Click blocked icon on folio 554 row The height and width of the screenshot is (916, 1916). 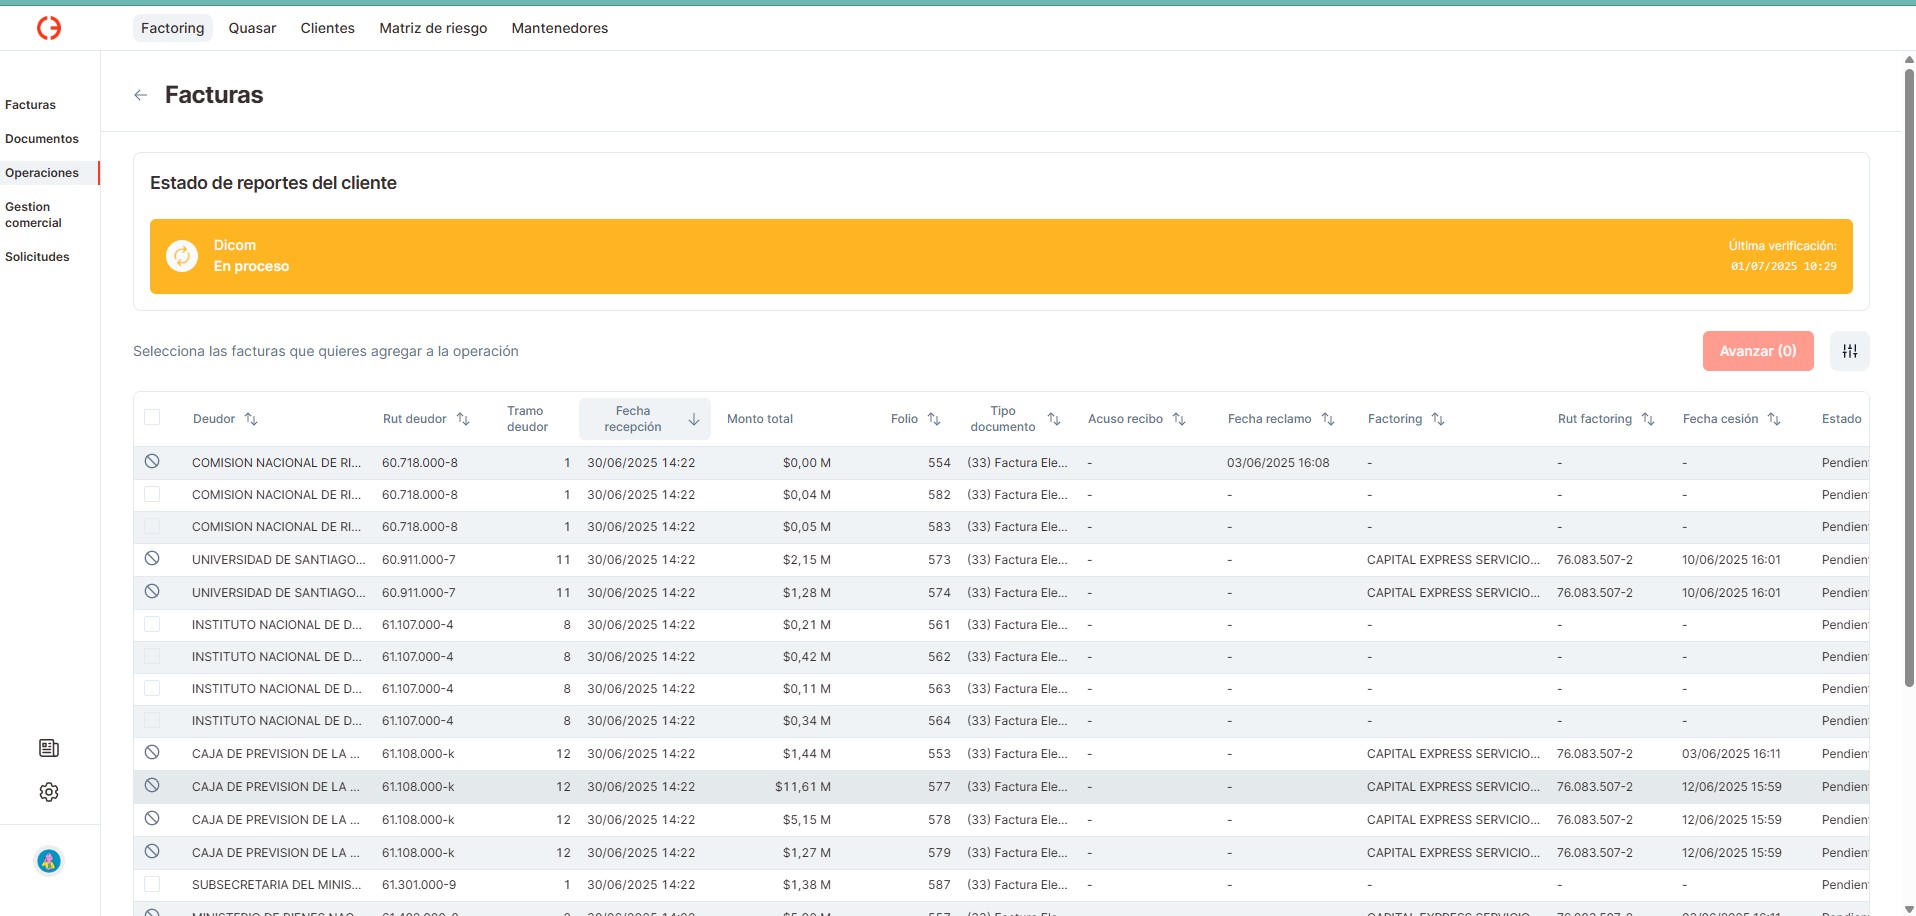[x=152, y=462]
